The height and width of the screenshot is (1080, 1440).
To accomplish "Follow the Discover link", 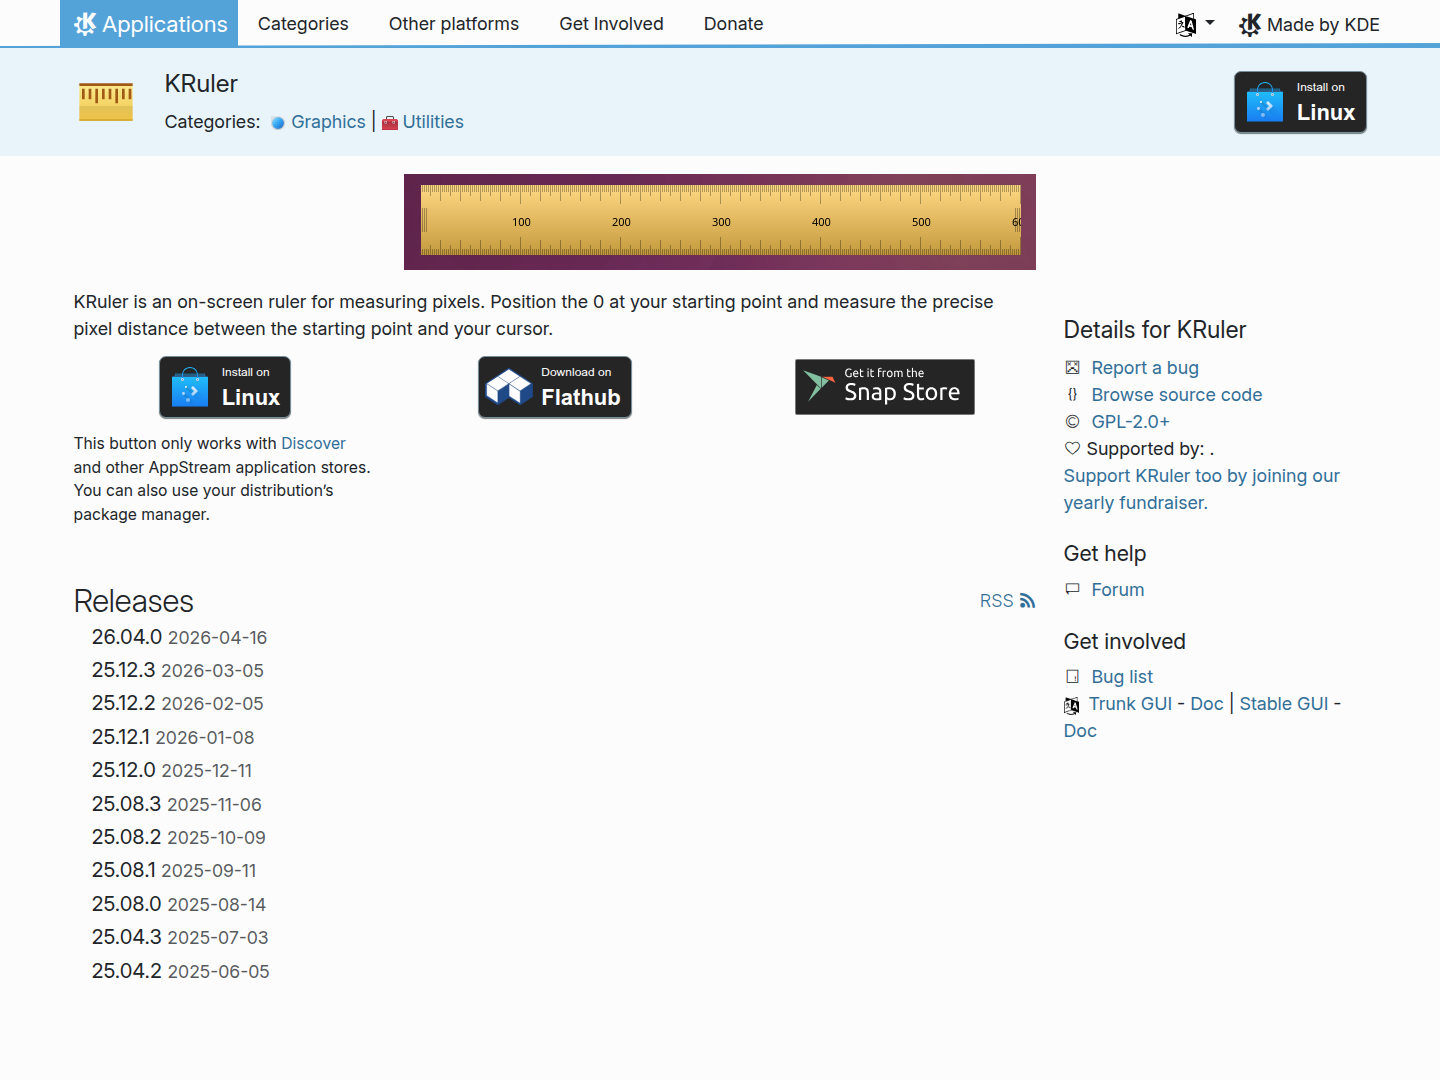I will [x=313, y=443].
